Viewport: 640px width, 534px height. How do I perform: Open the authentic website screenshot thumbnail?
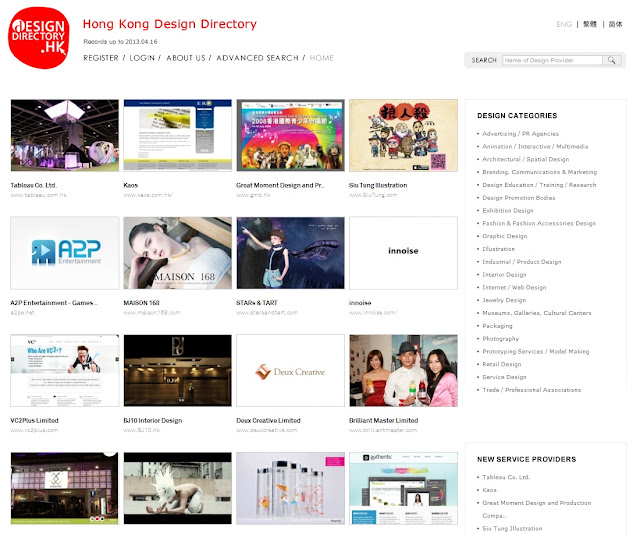tap(403, 488)
